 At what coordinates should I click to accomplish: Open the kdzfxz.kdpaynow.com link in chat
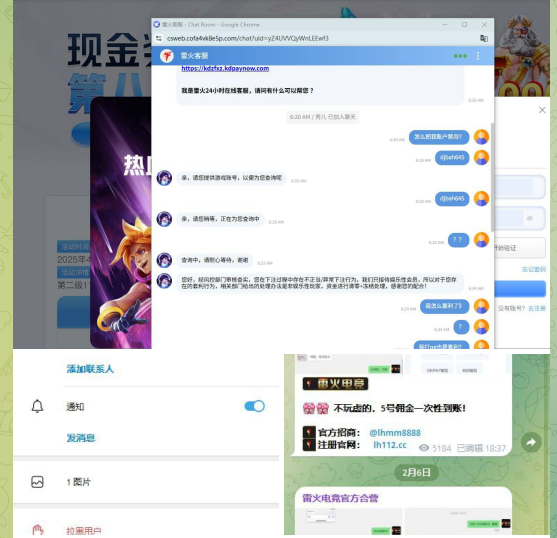point(225,68)
